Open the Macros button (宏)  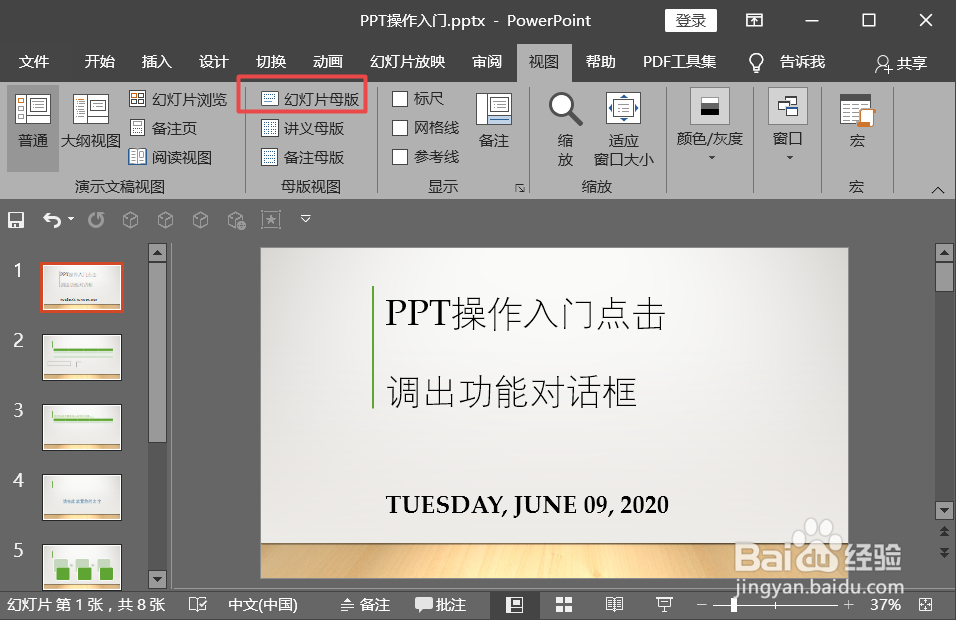[857, 121]
